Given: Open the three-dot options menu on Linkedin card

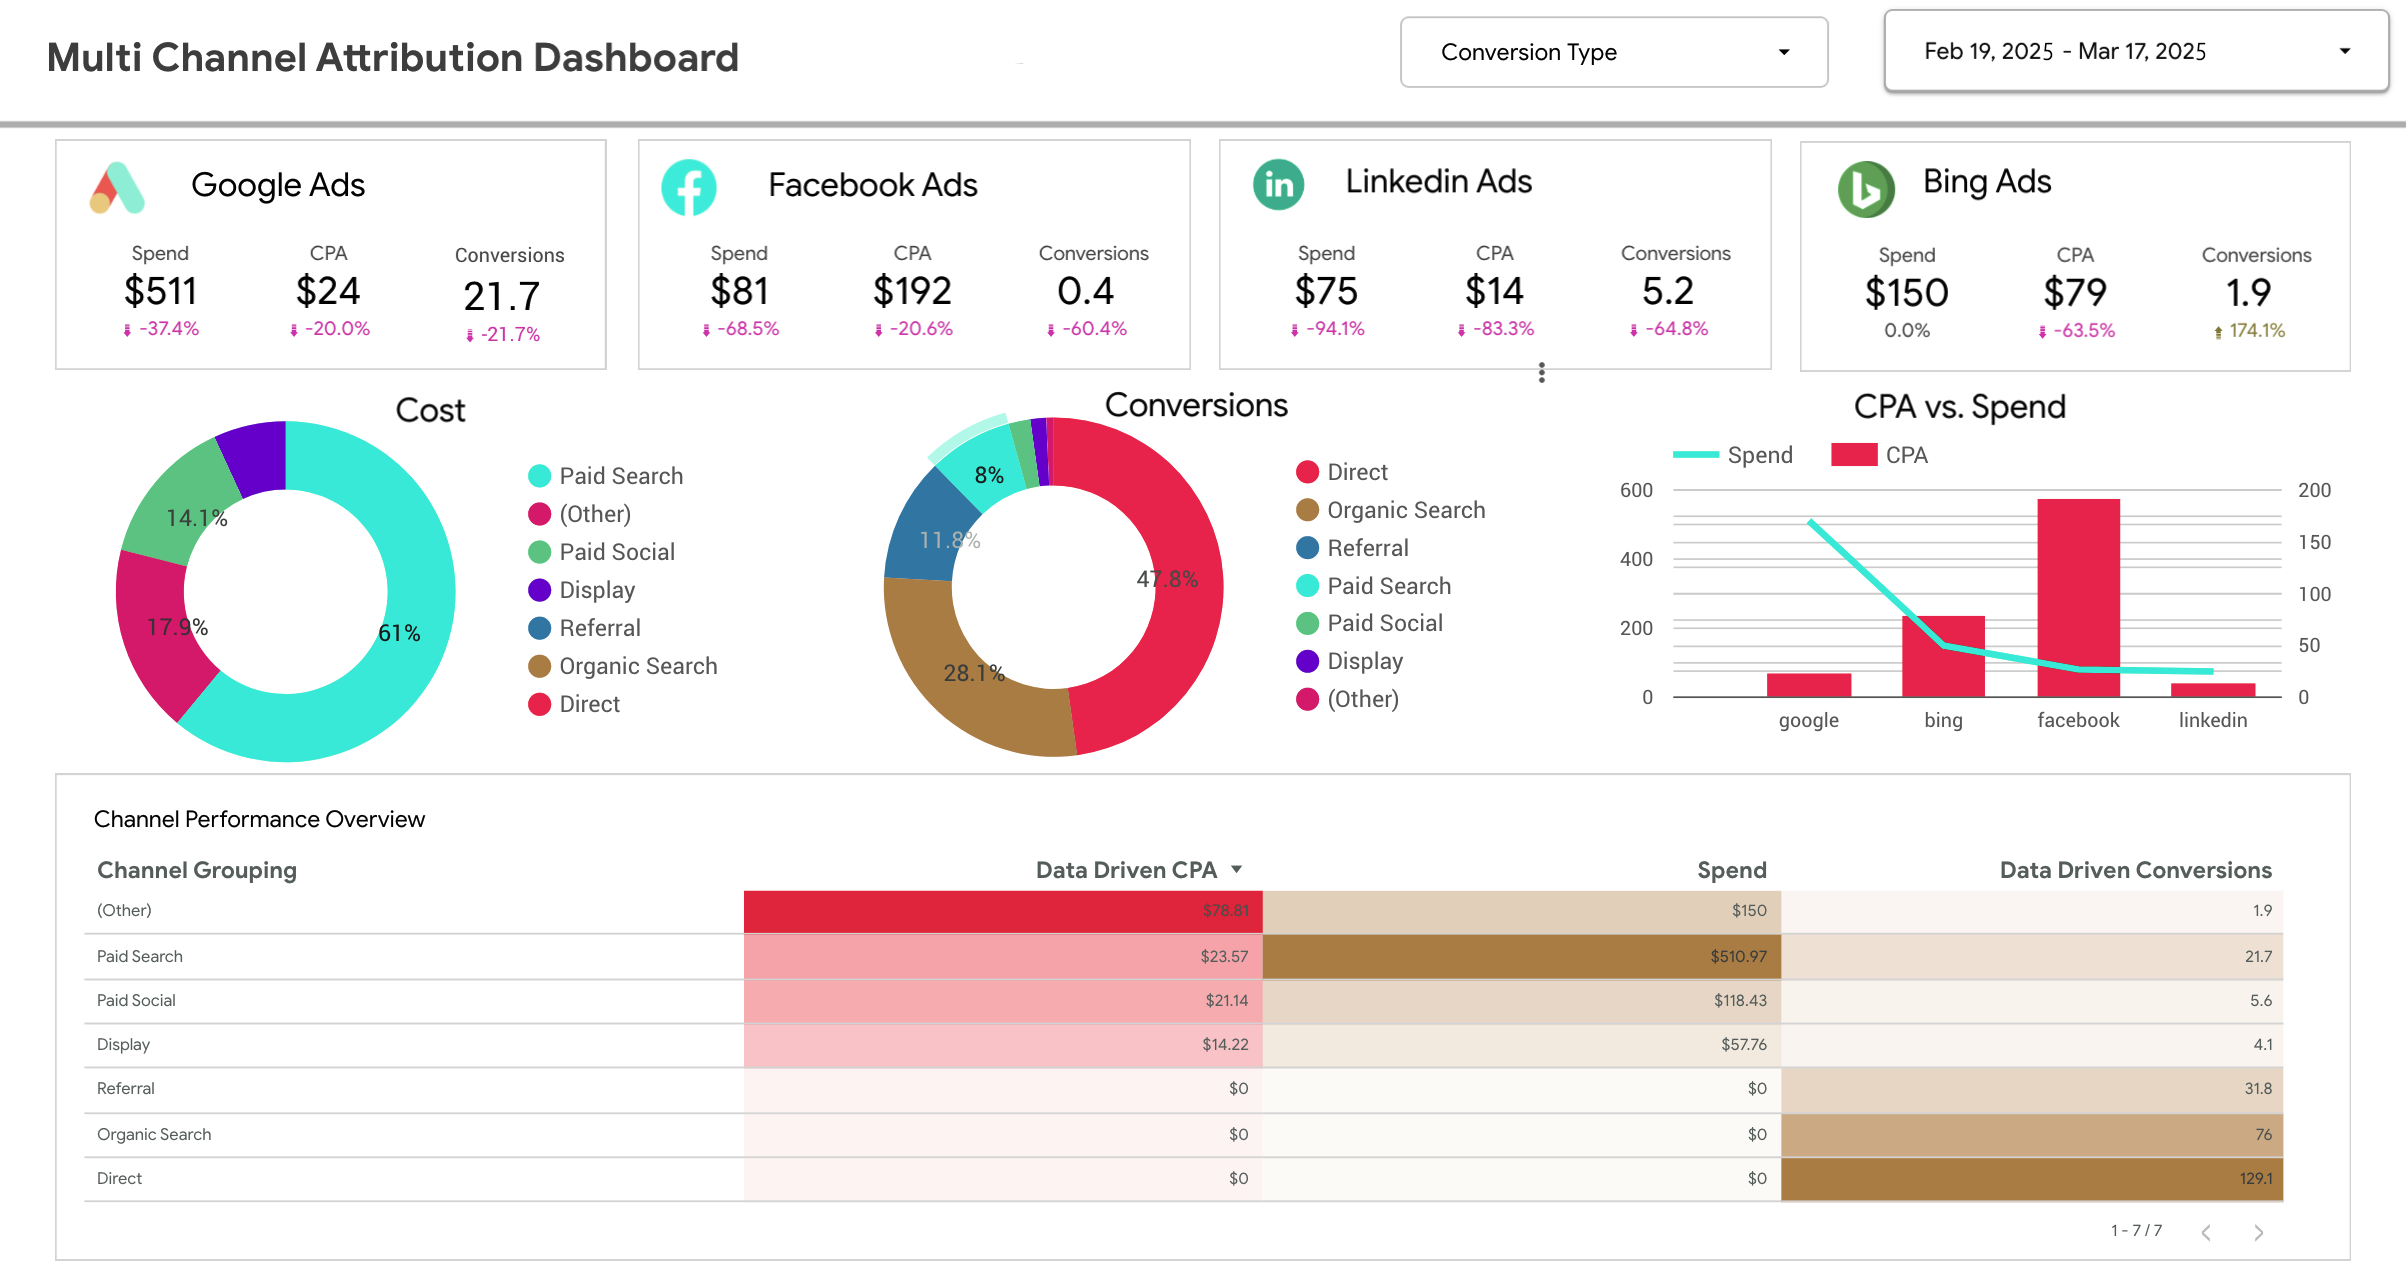Looking at the screenshot, I should pos(1541,373).
